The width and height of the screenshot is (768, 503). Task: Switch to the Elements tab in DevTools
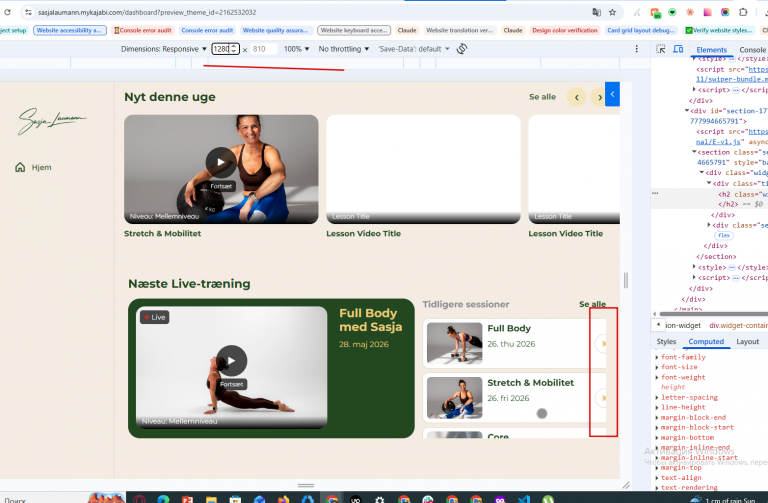(711, 49)
